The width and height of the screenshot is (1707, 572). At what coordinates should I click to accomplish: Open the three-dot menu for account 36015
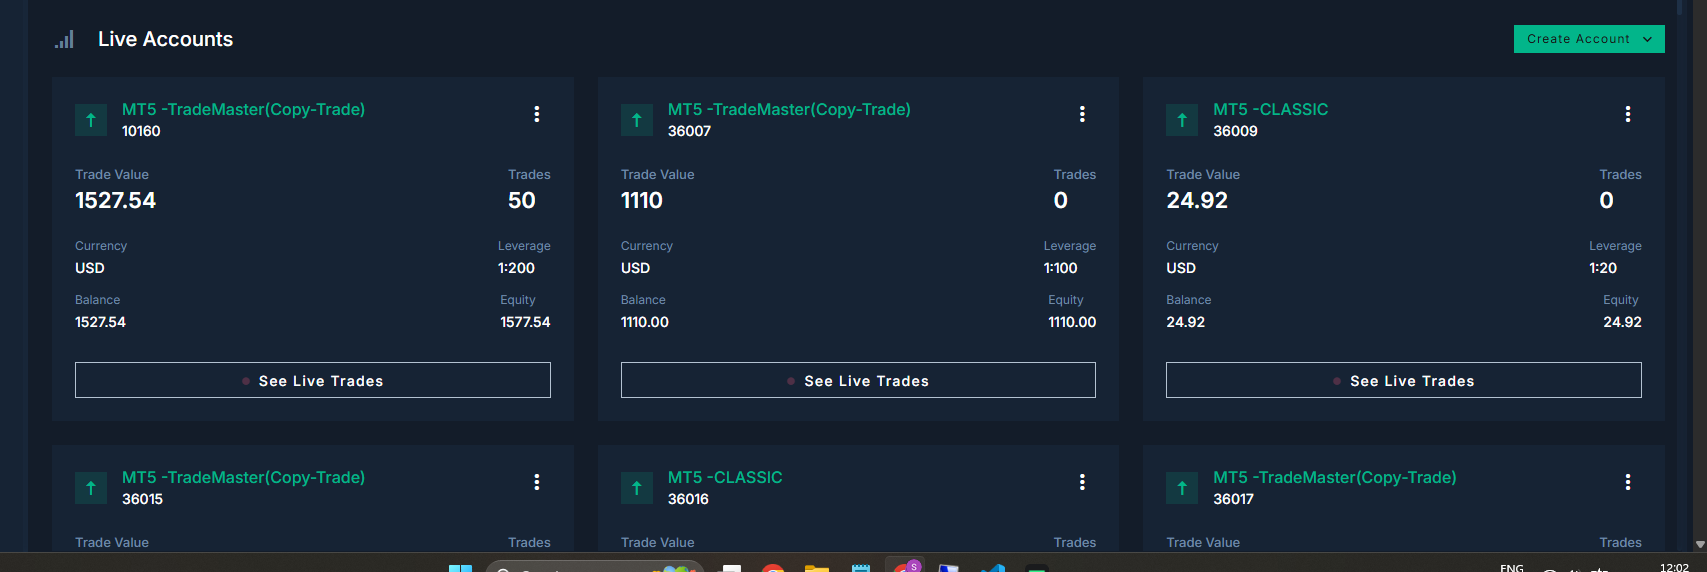(537, 482)
